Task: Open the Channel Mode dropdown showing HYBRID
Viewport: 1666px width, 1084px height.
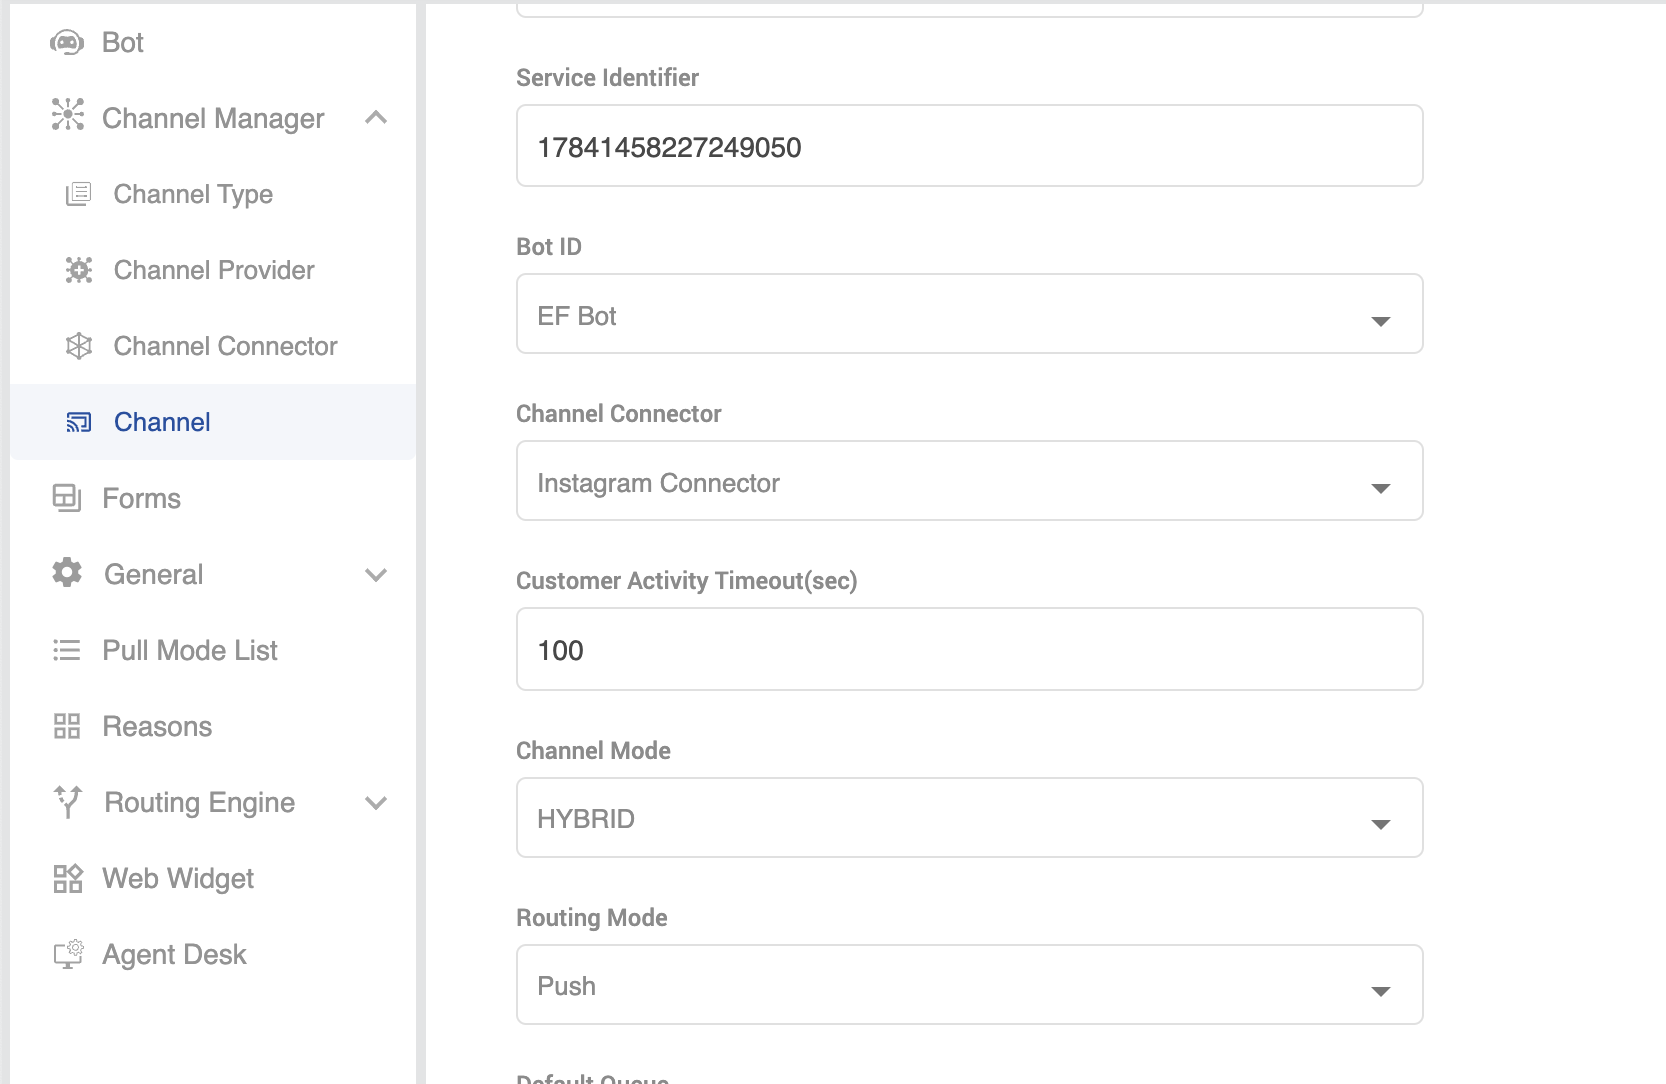Action: point(969,818)
